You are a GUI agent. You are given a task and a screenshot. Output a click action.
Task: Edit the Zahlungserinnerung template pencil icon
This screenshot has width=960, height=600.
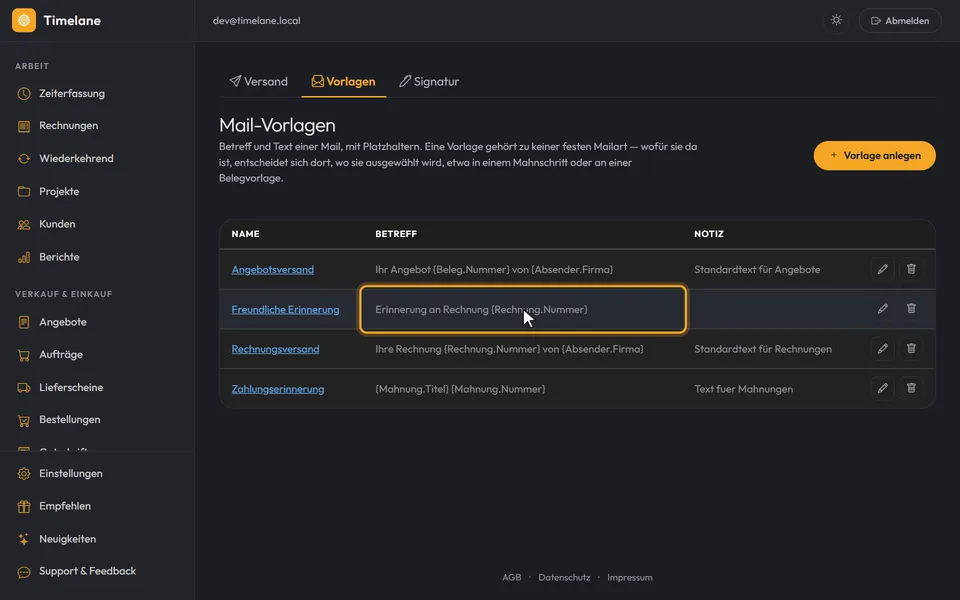[x=882, y=388]
